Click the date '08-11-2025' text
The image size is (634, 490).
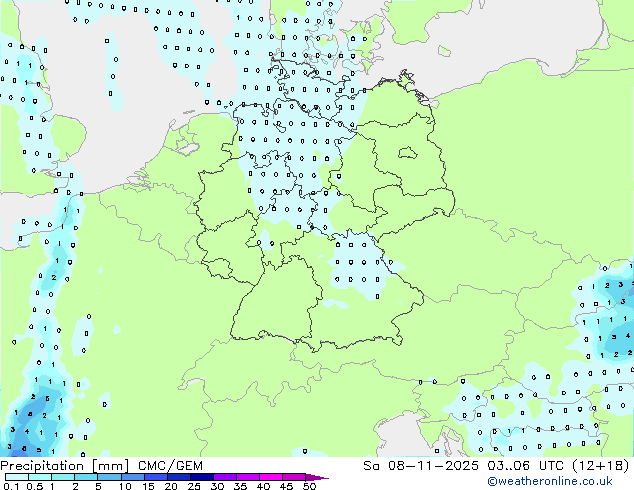click(433, 466)
